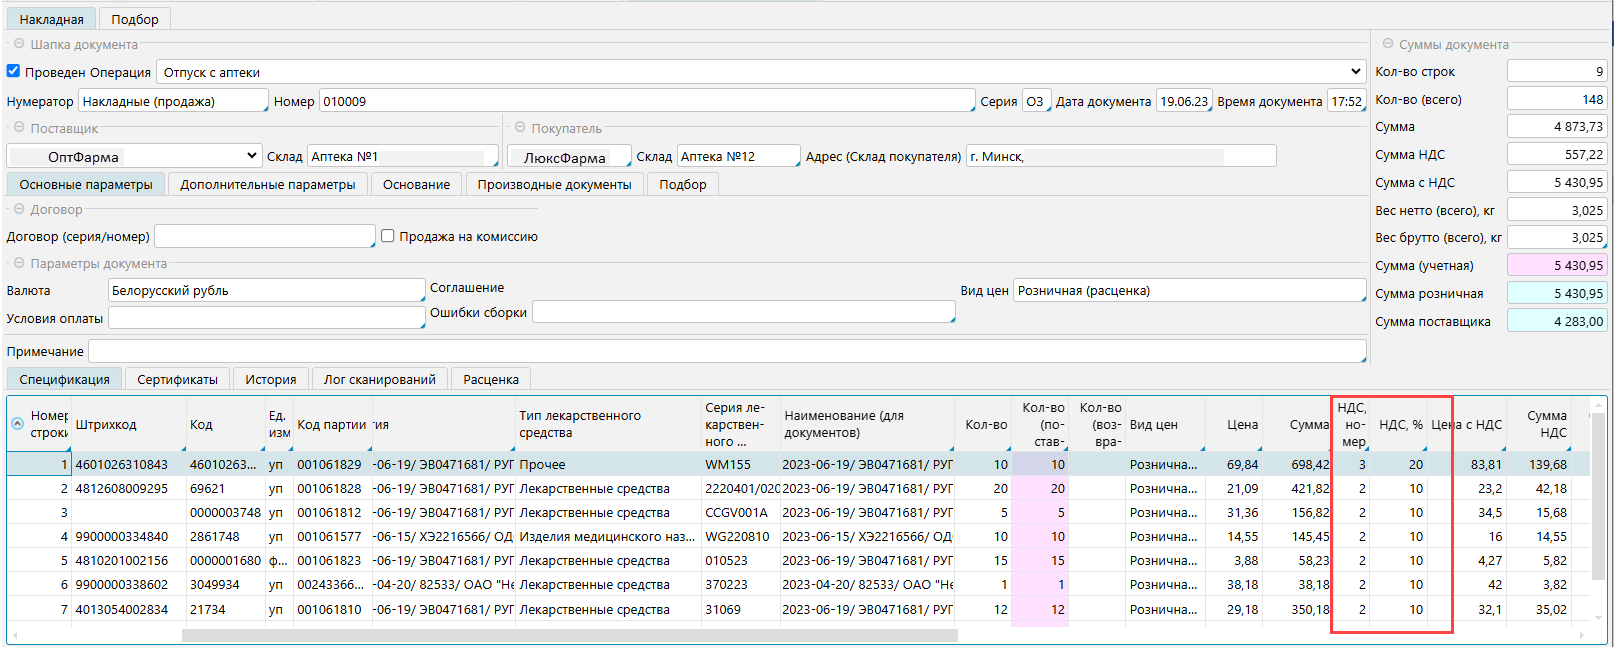Uncheck the Проведен checkbox
The height and width of the screenshot is (647, 1614).
click(14, 71)
